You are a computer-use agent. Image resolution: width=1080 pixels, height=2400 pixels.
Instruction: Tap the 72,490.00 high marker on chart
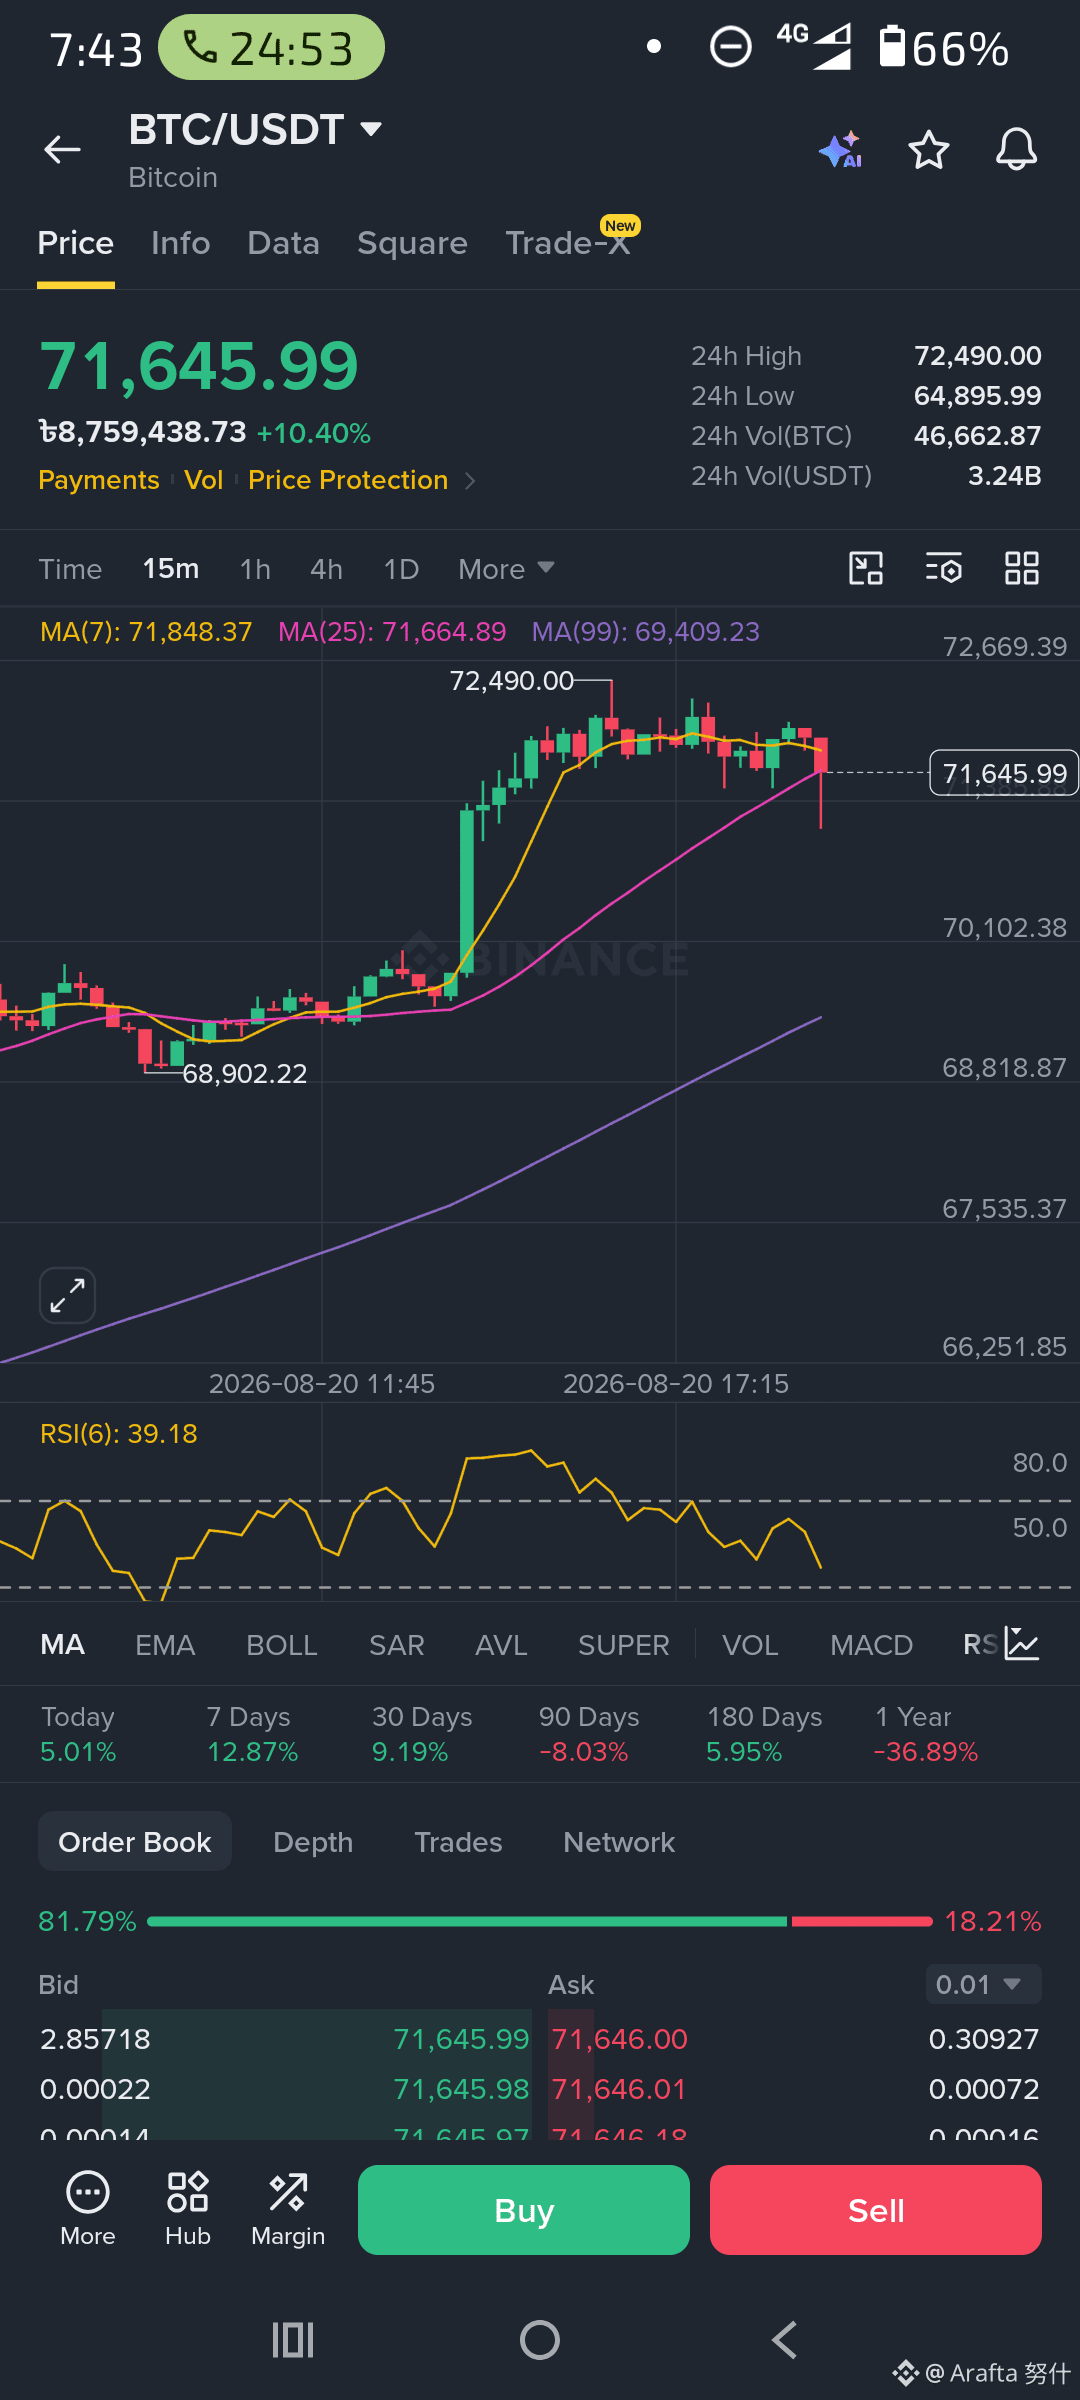[x=512, y=681]
